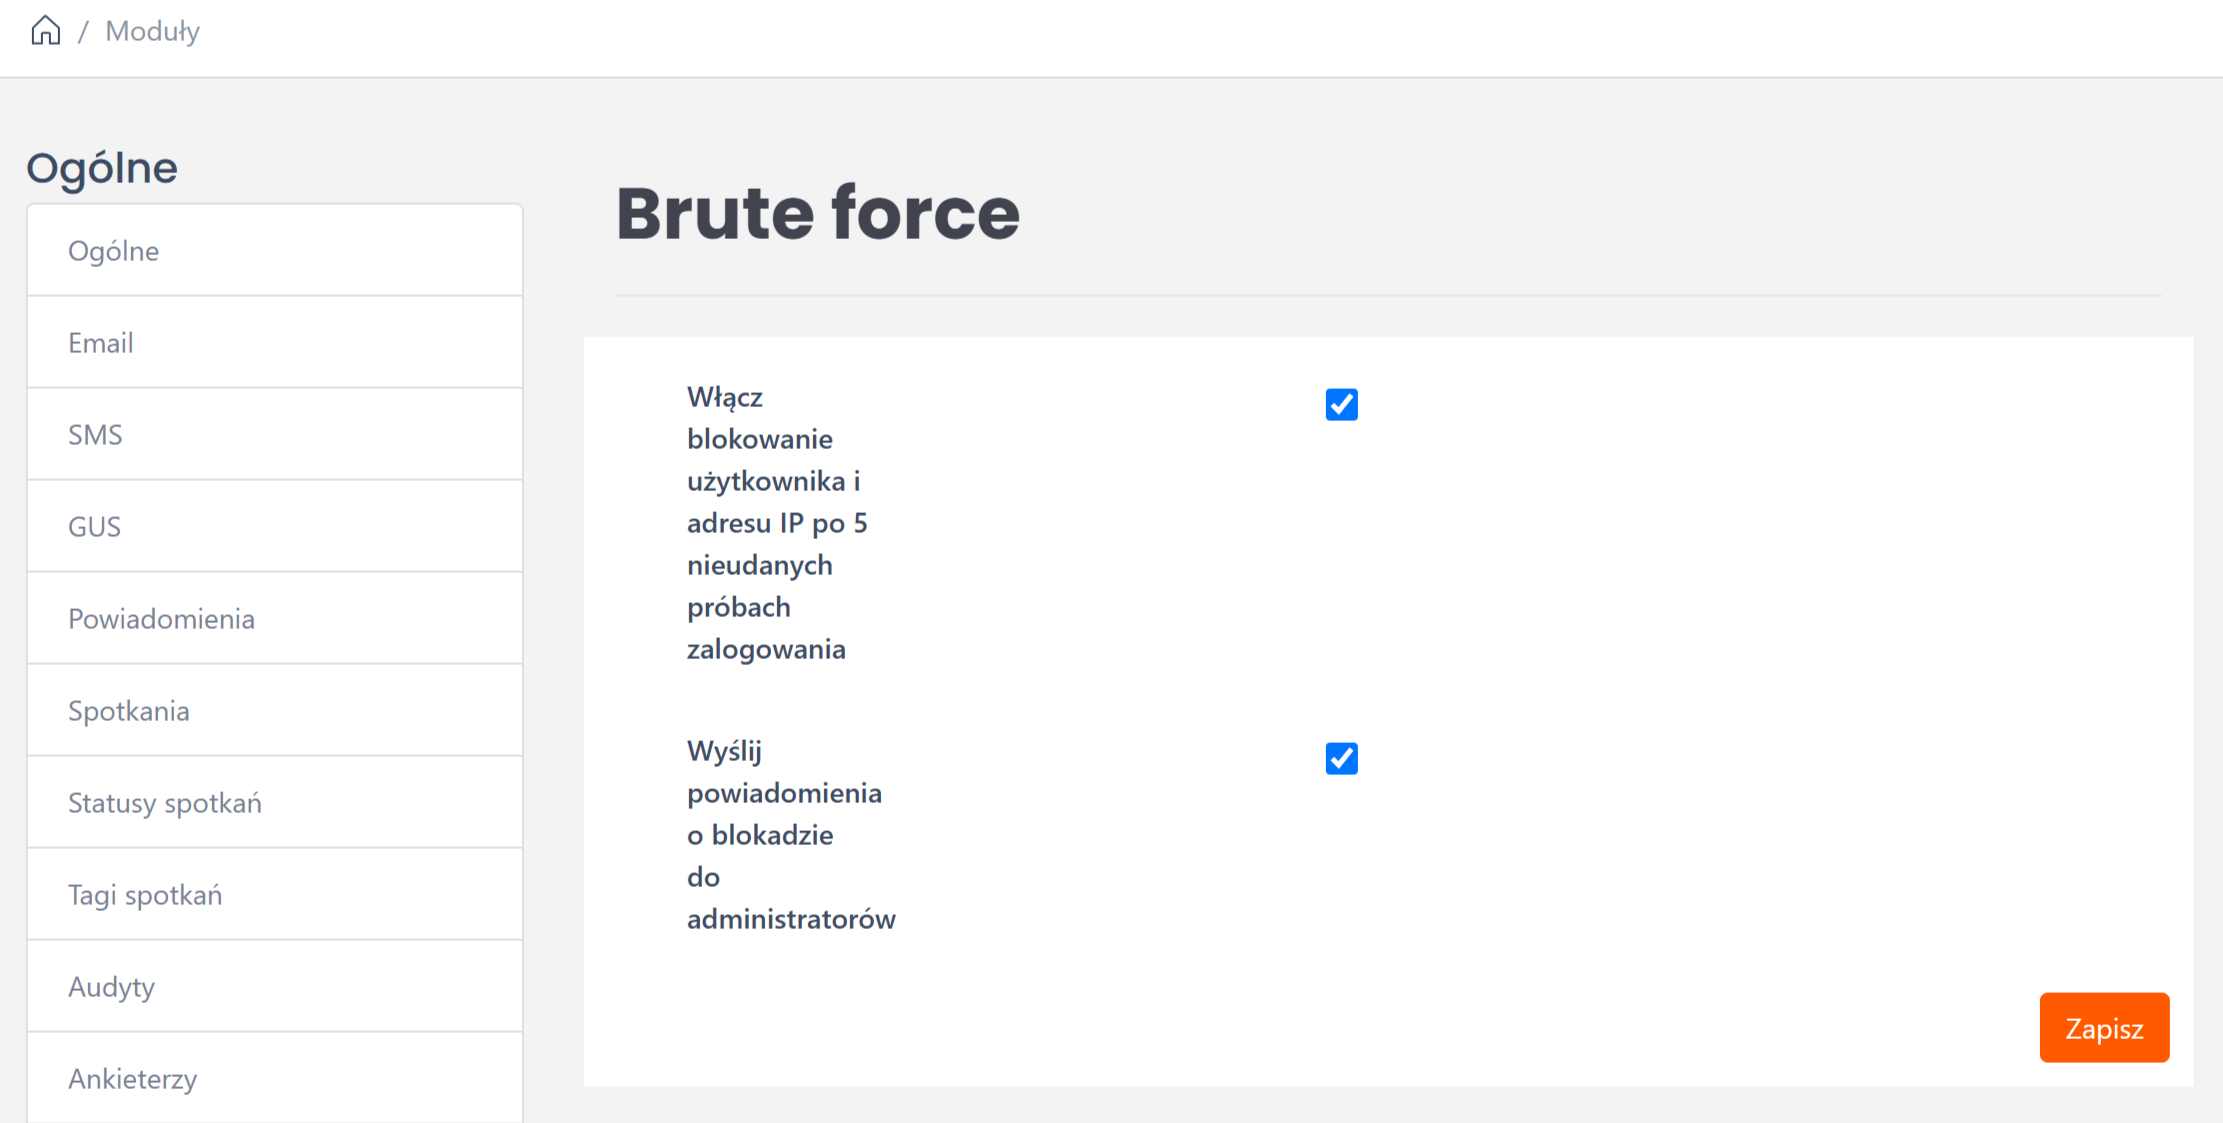
Task: Click the Zapisz save button
Action: point(2103,1028)
